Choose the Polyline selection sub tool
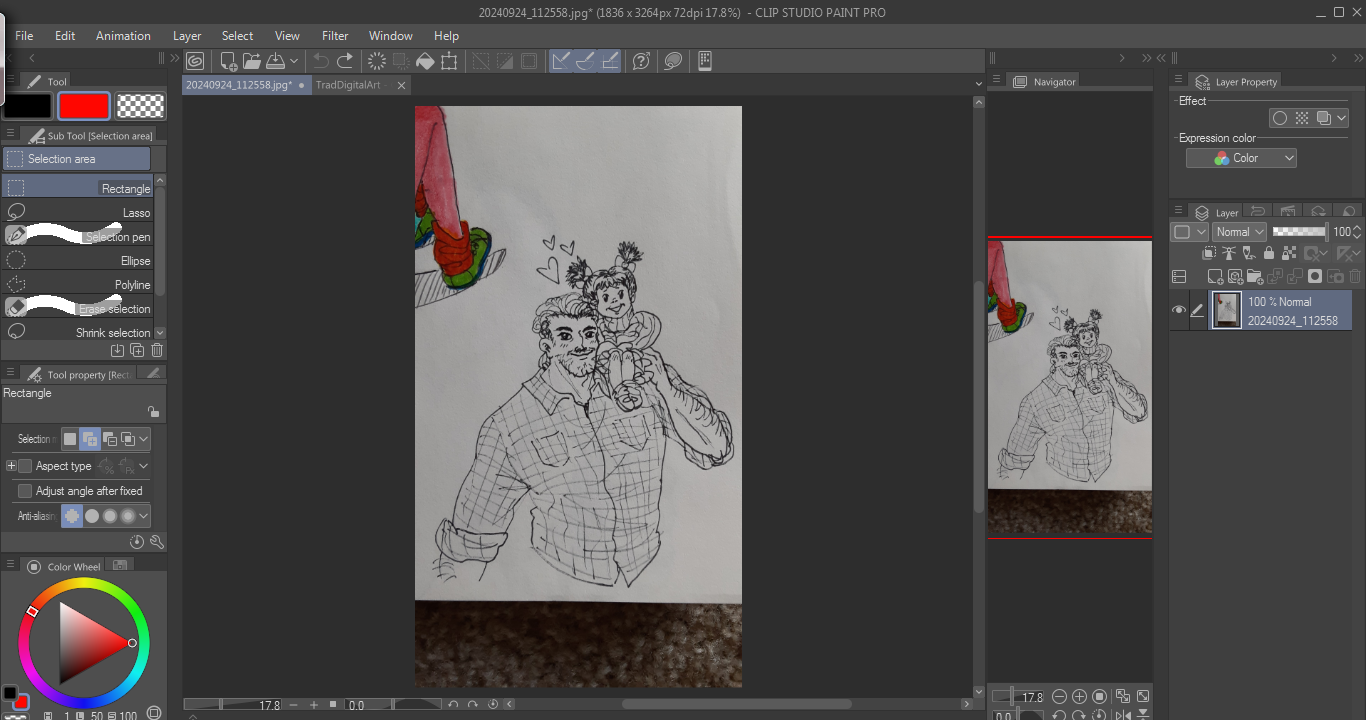1366x720 pixels. [77, 284]
